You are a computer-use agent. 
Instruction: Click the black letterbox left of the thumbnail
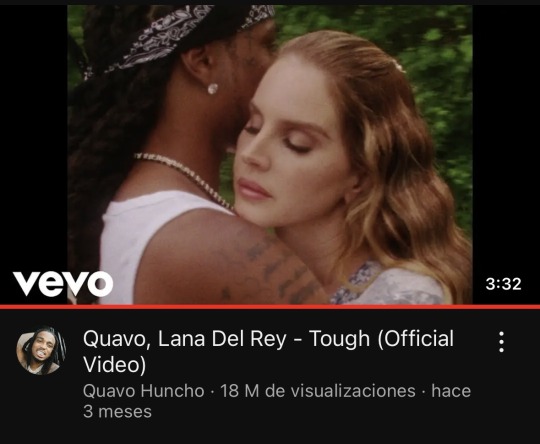(33, 138)
